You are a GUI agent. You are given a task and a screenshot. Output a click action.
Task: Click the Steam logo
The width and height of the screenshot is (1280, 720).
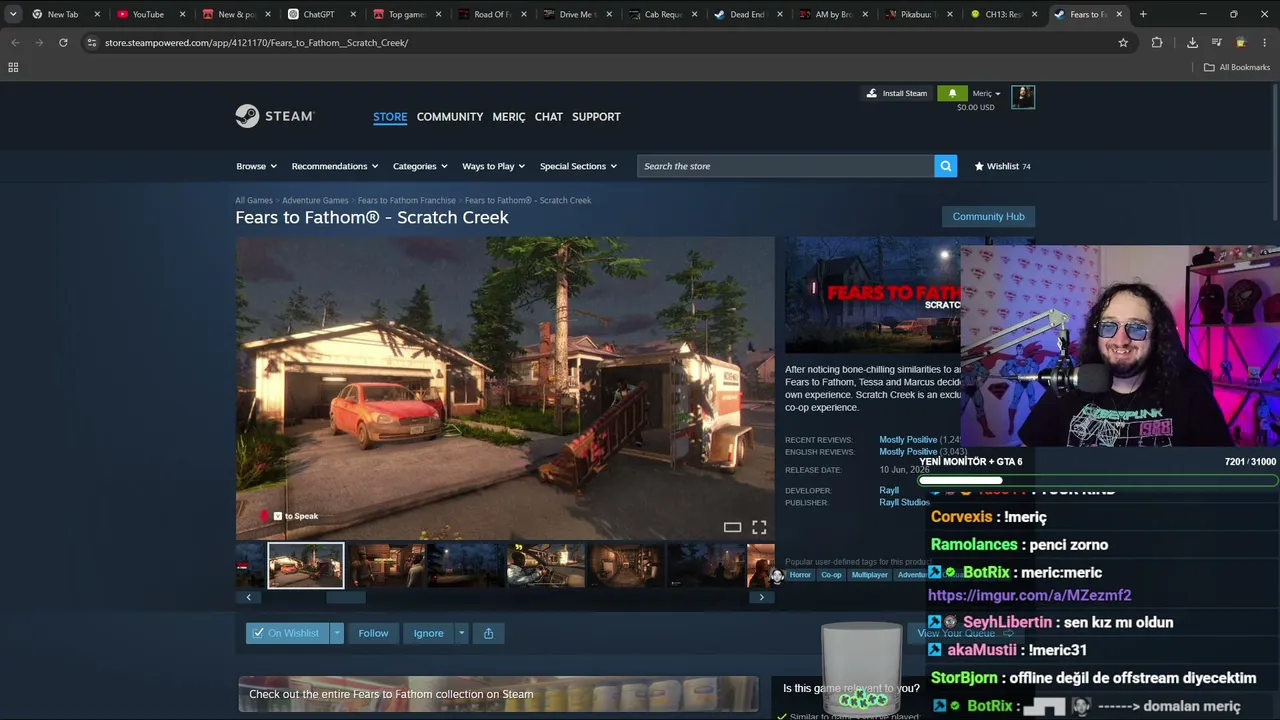point(275,116)
